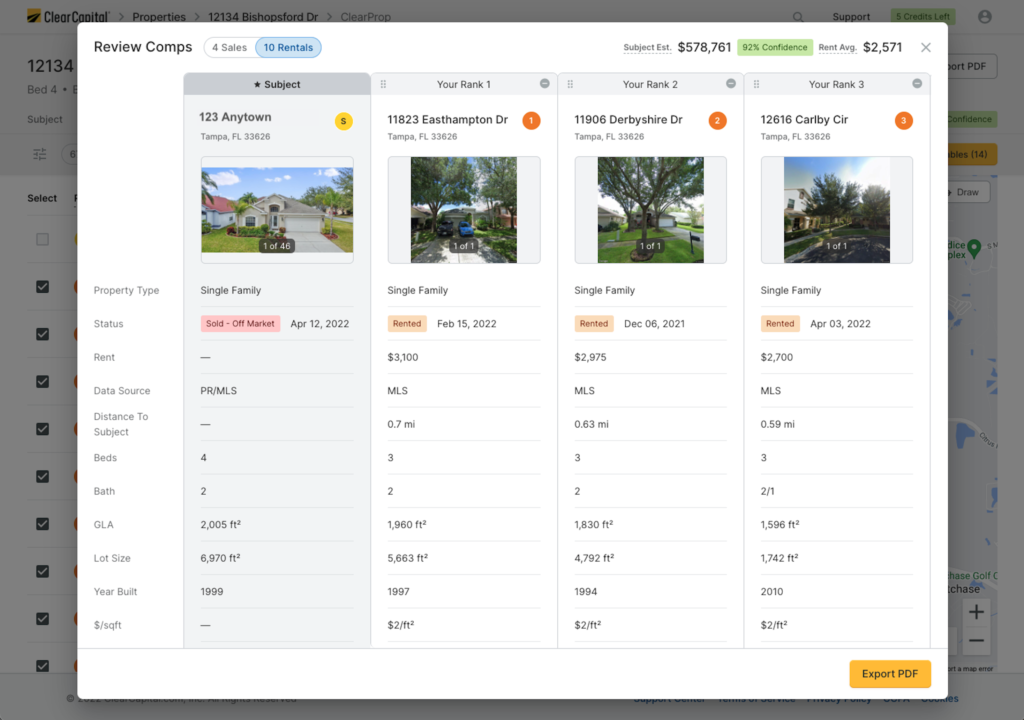Click the 92% Confidence badge

click(775, 47)
